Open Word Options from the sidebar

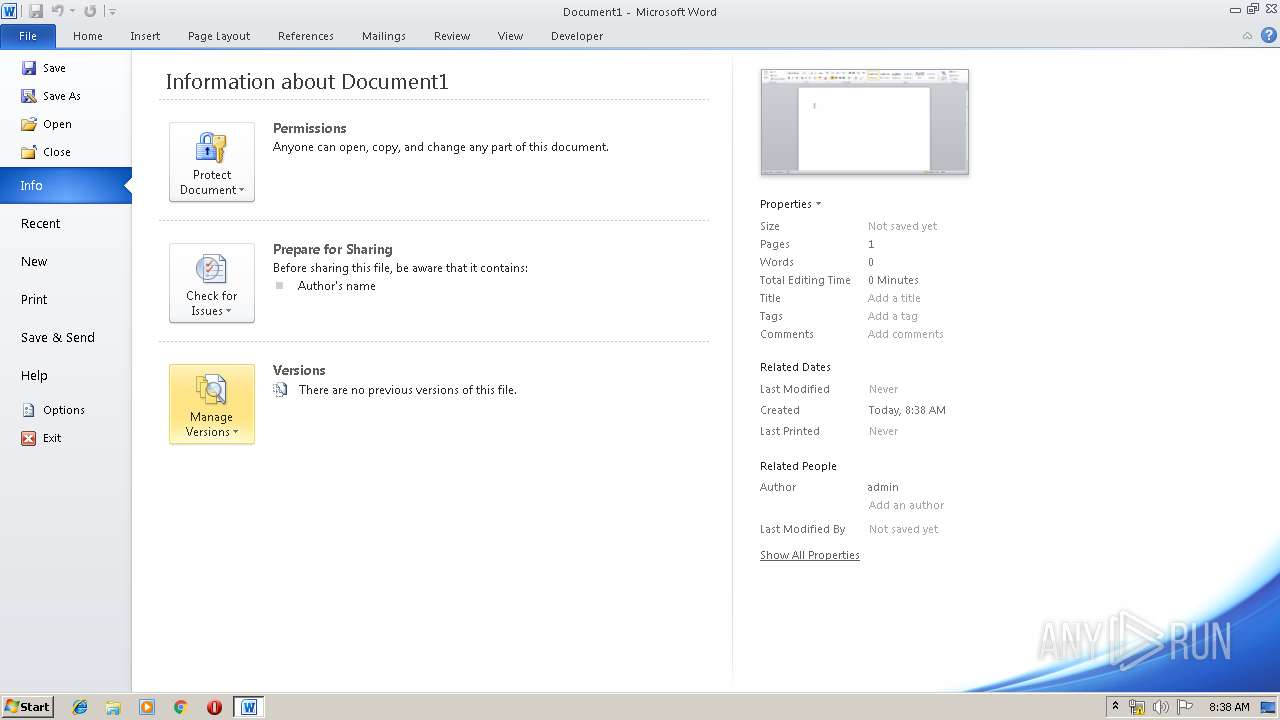pyautogui.click(x=54, y=410)
